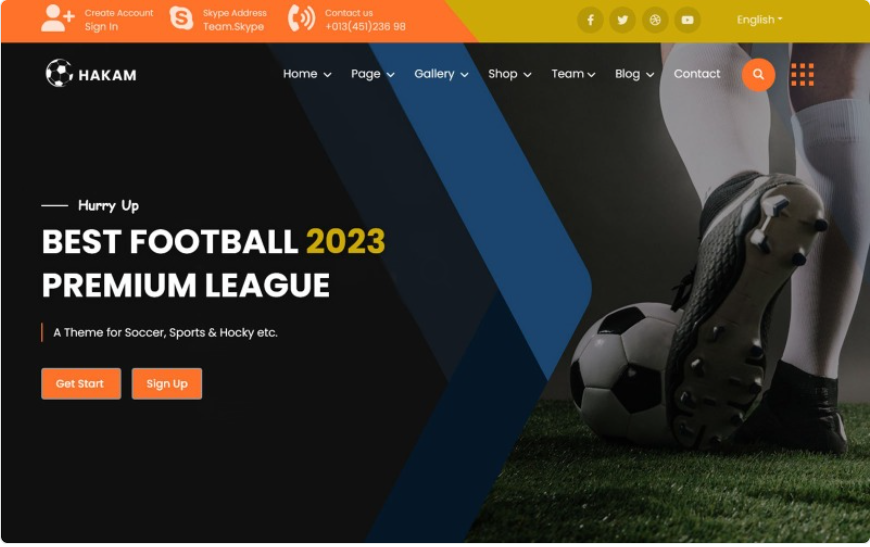Open the Page navigation menu
Viewport: 870px width, 547px height.
(372, 74)
